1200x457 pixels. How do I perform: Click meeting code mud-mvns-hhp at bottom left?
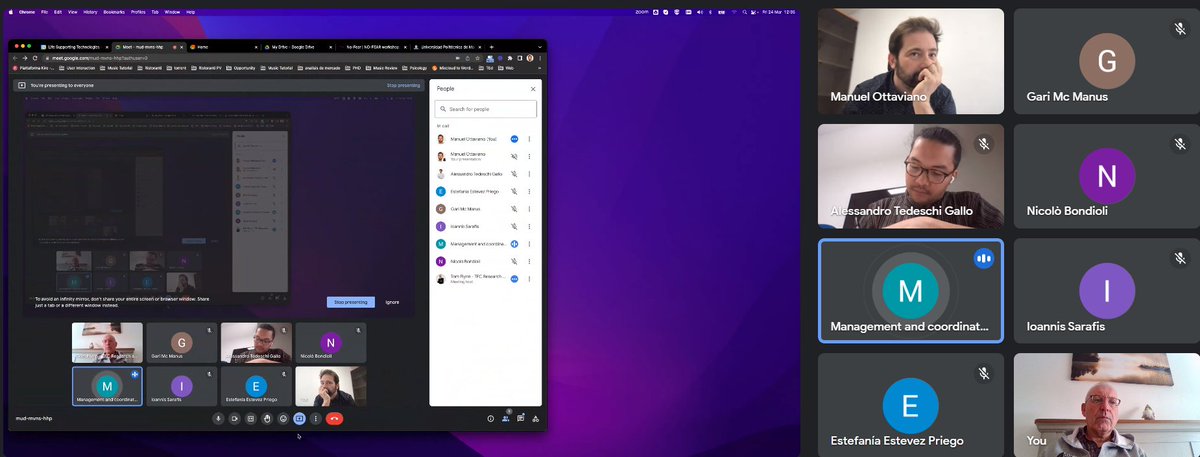(34, 418)
